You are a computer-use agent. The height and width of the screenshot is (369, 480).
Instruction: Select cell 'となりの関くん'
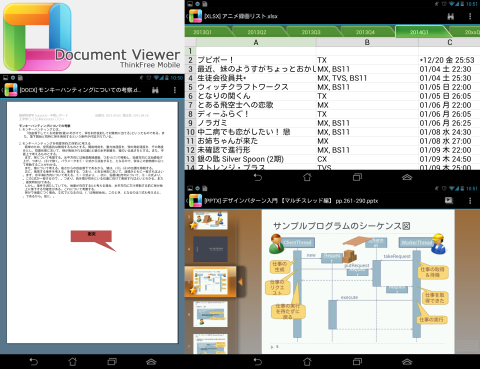[x=256, y=96]
